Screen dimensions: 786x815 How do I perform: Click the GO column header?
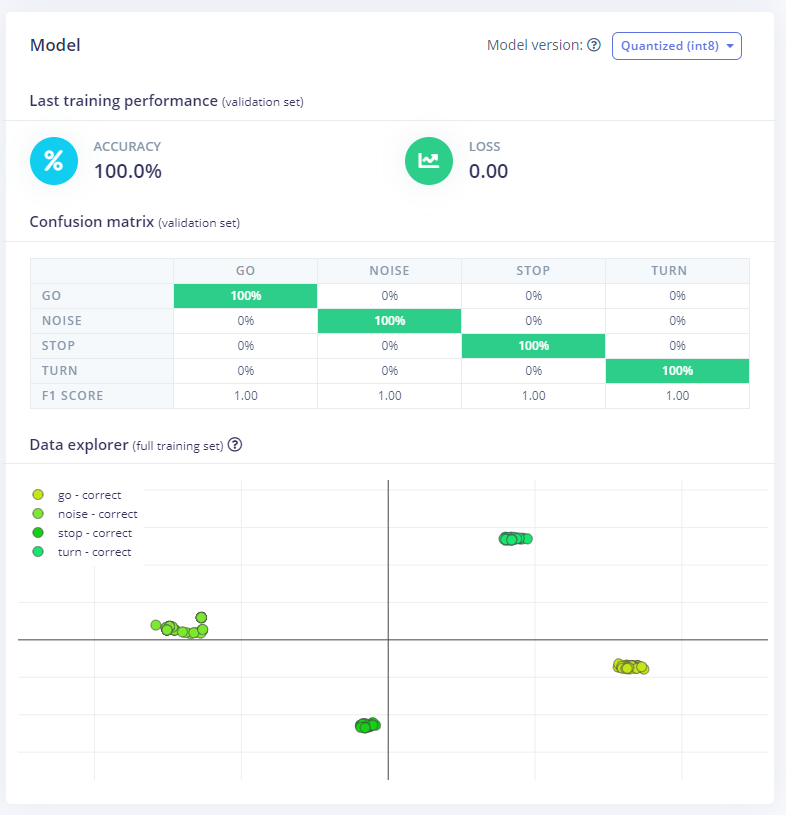(245, 271)
